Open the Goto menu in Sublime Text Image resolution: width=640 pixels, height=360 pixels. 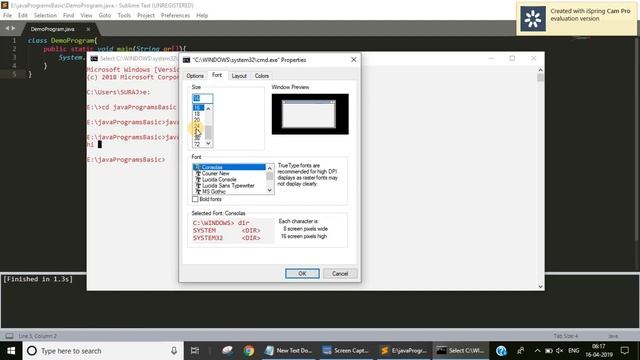[x=104, y=15]
